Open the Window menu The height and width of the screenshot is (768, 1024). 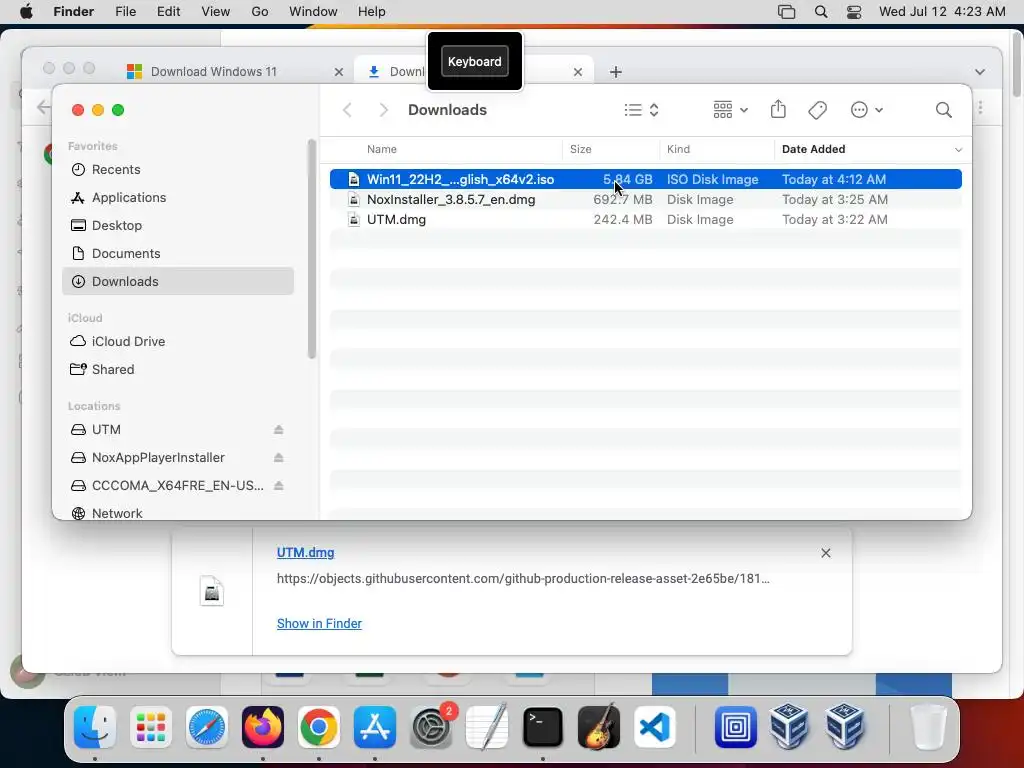(x=313, y=12)
